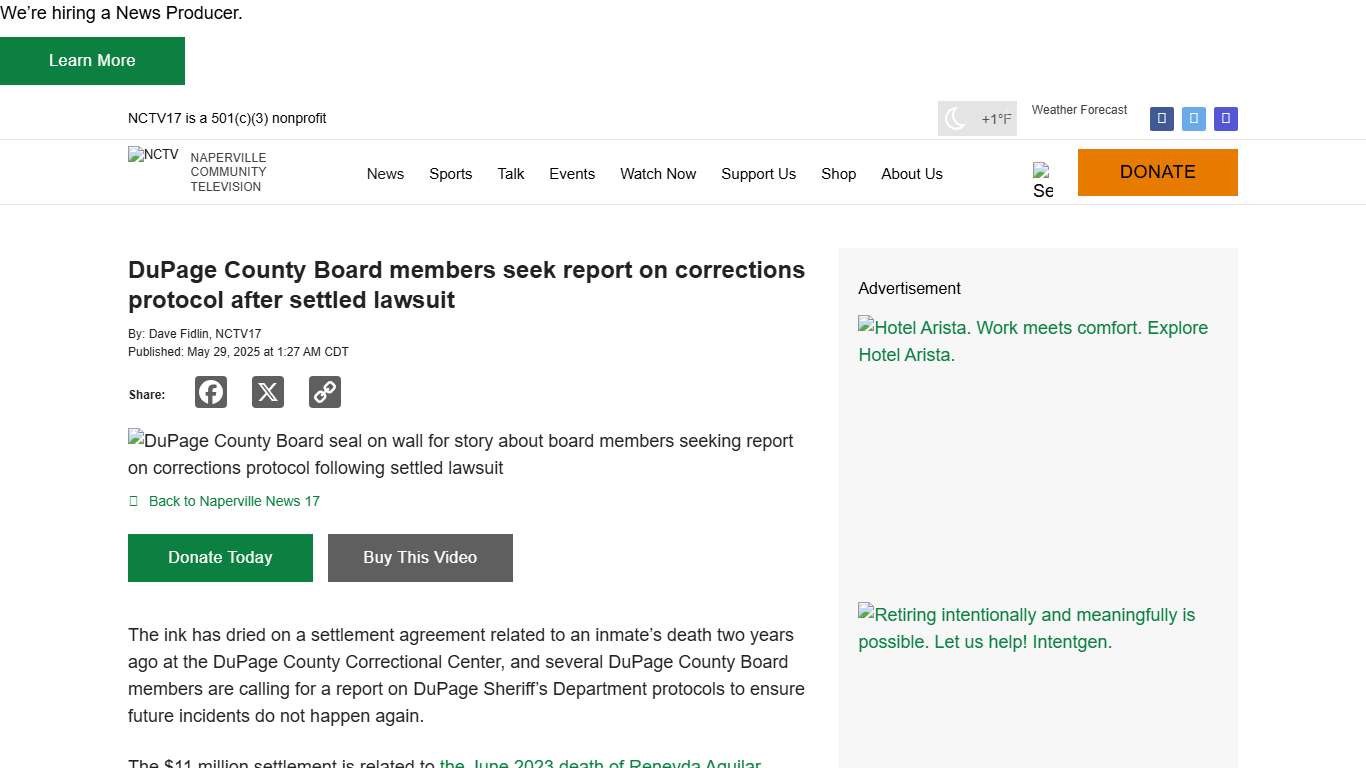Open the Sports menu item

click(x=450, y=174)
